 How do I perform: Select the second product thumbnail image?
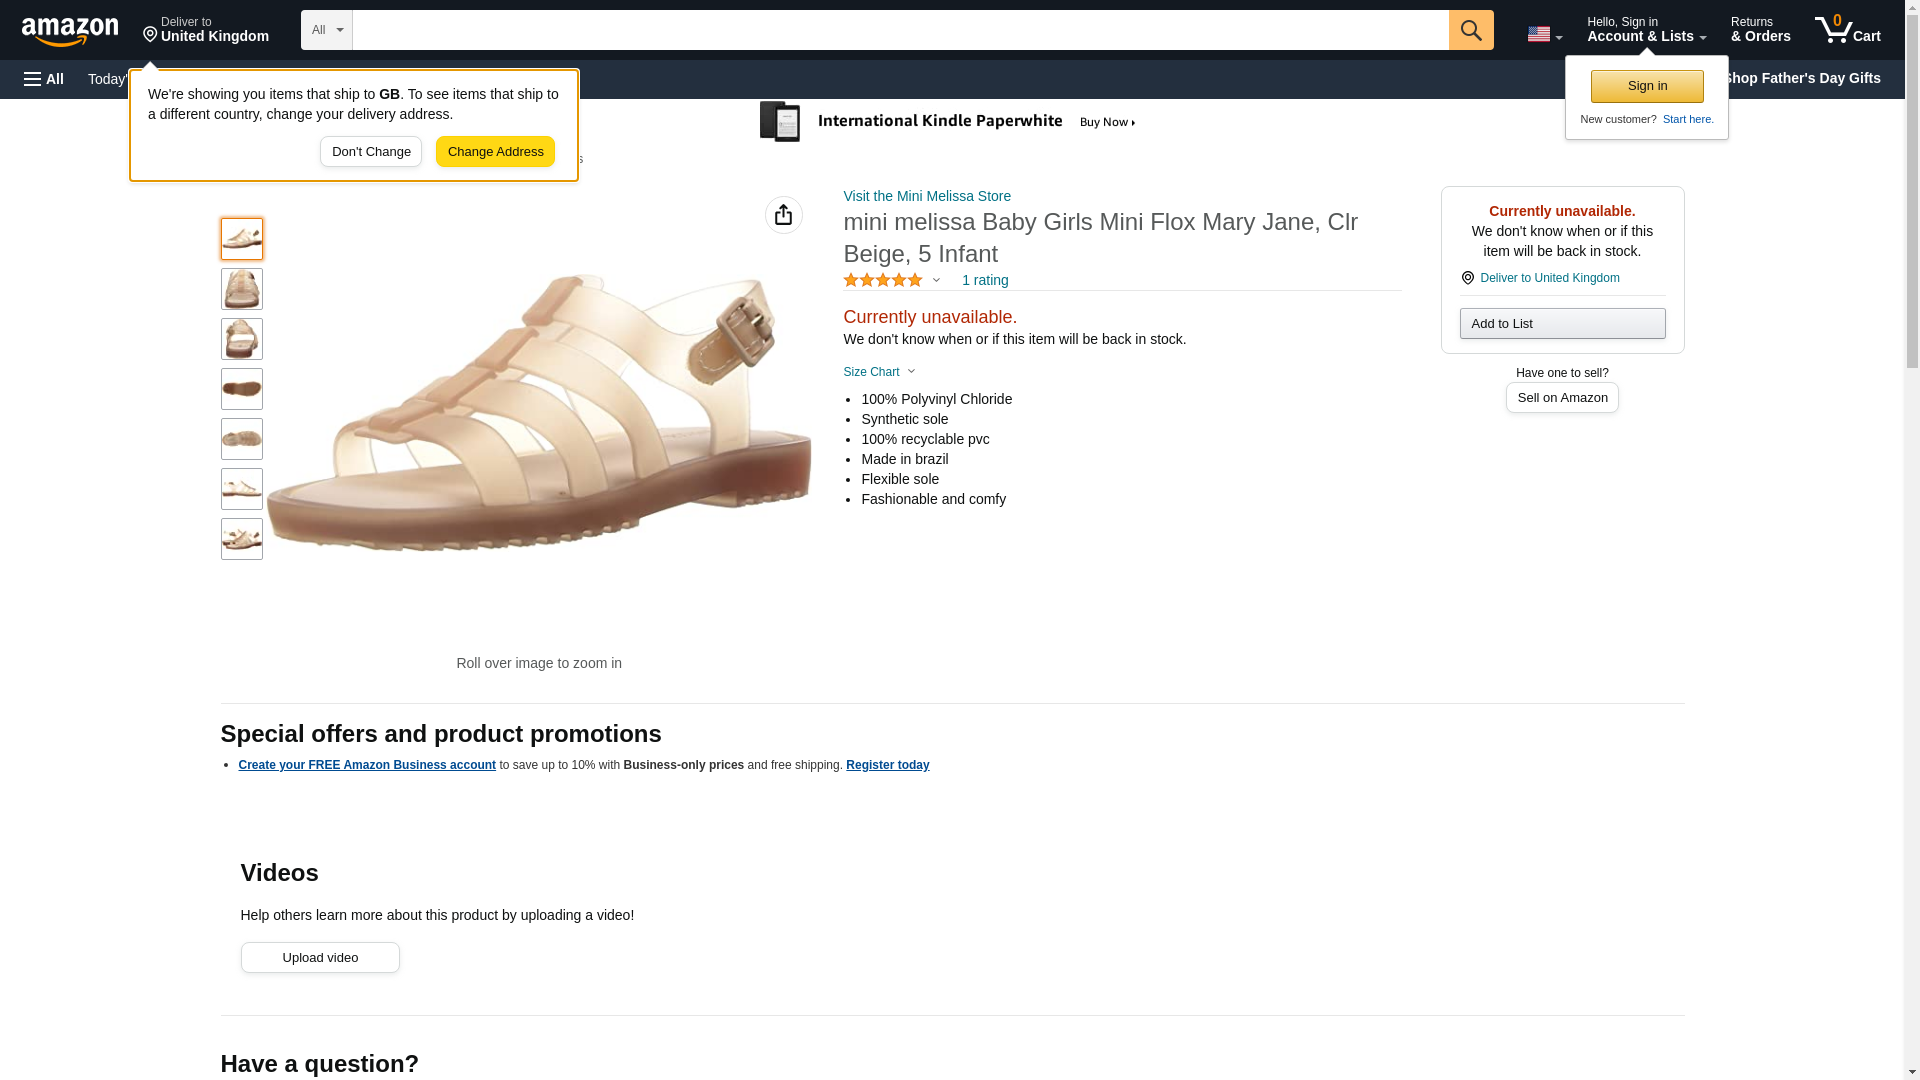click(x=242, y=289)
